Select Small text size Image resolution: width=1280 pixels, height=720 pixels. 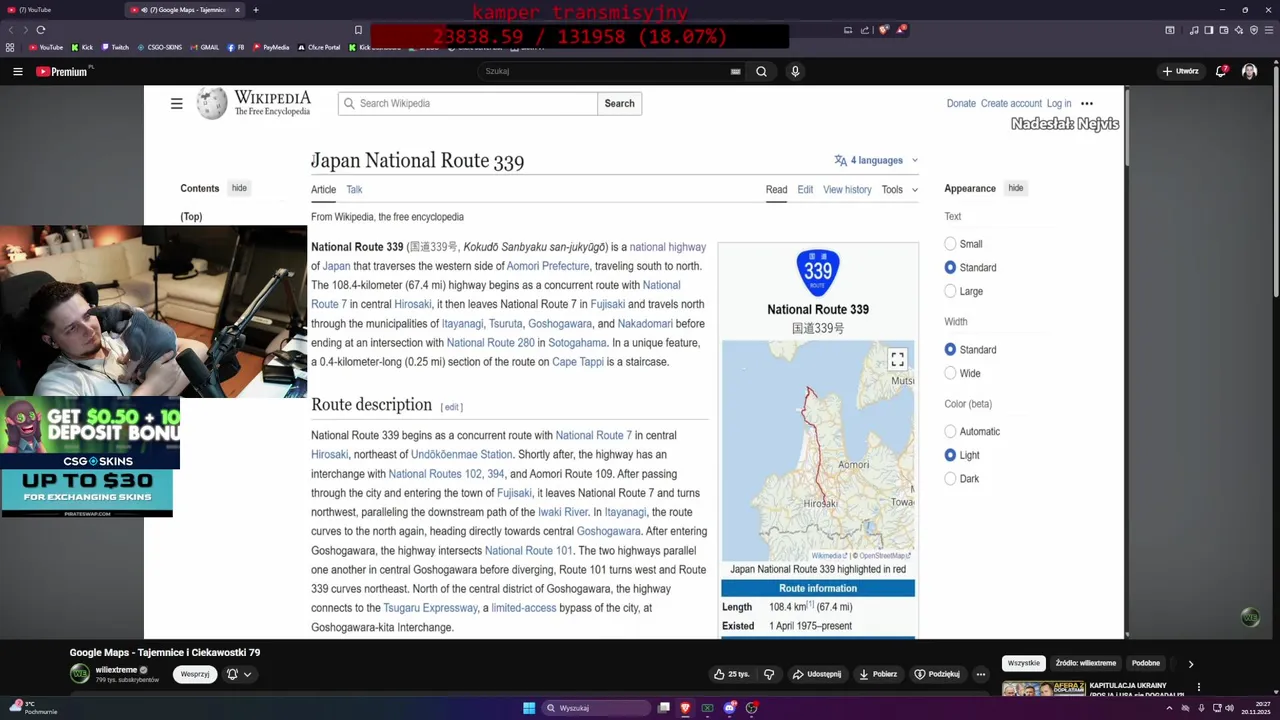(x=950, y=244)
